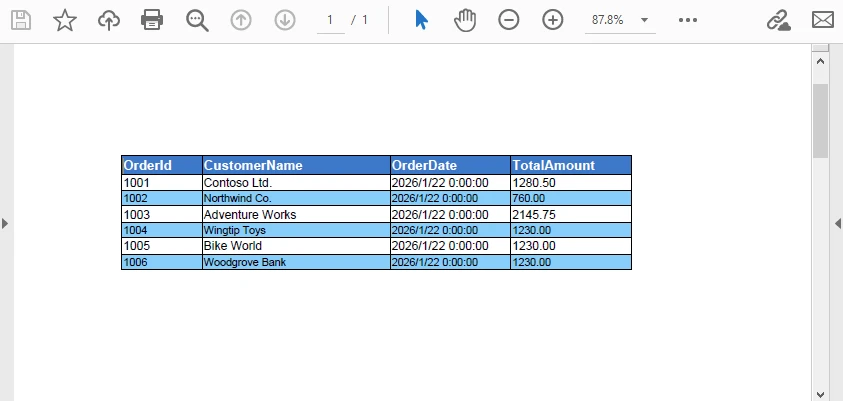The image size is (843, 401).
Task: Click the Contoso Ltd. customer cell
Action: point(296,183)
